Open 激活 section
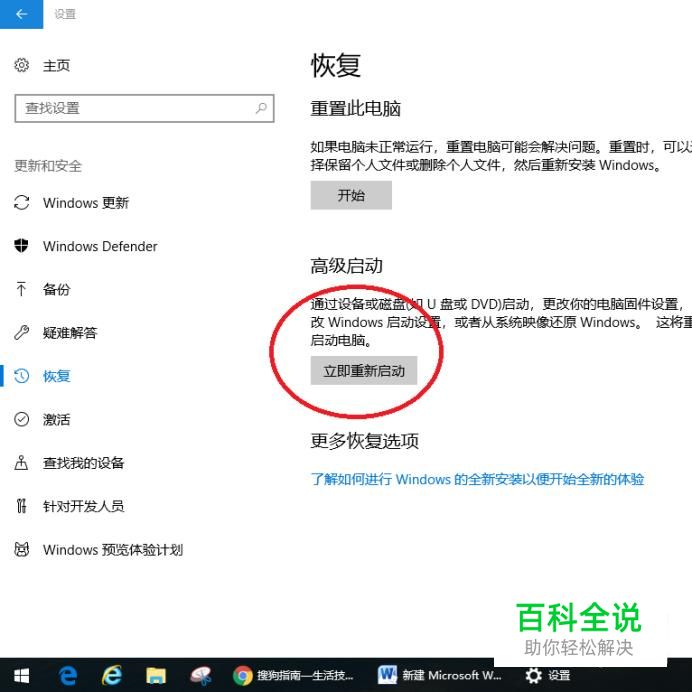692x692 pixels. [56, 419]
